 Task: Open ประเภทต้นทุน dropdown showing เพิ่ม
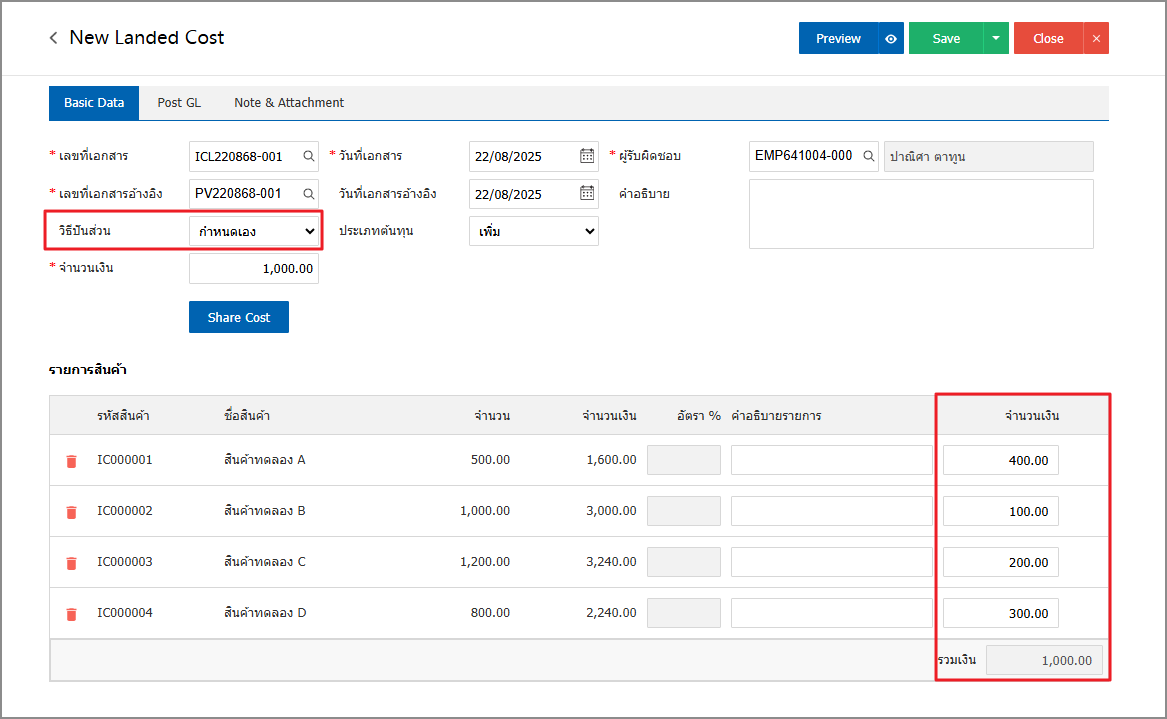[533, 231]
